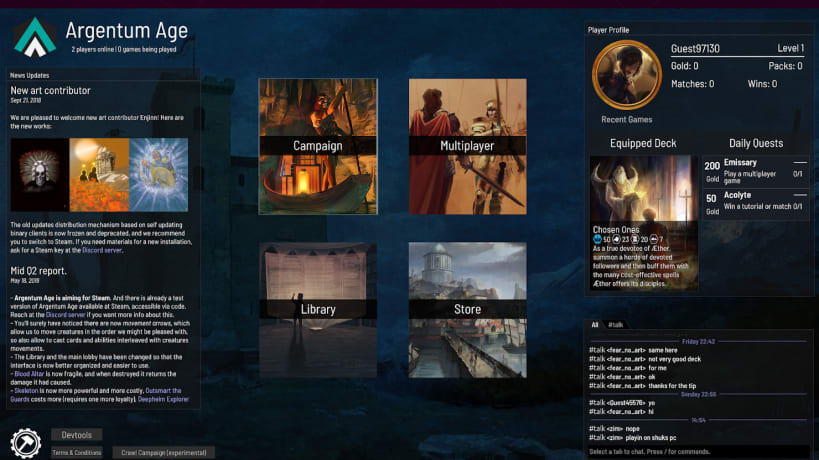View the skull artwork thumbnail
Viewport: 819px width, 460px height.
pos(40,175)
